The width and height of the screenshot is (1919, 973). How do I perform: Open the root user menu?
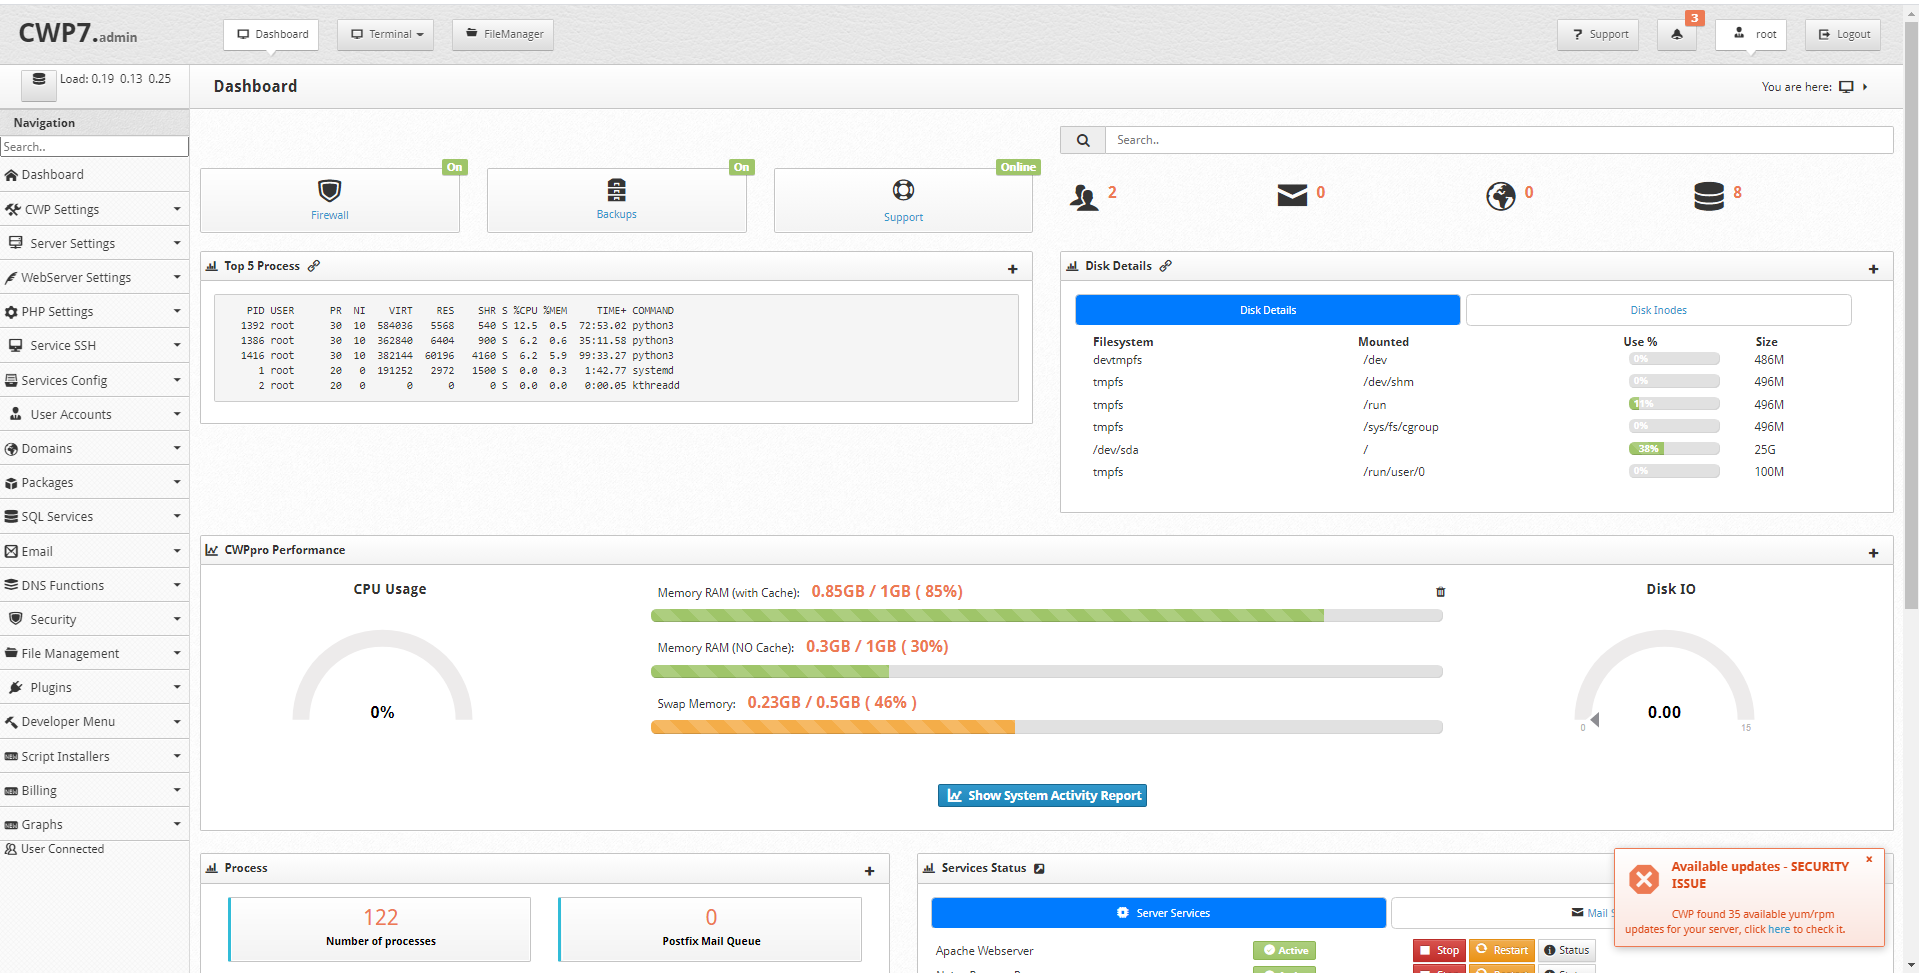[1751, 34]
